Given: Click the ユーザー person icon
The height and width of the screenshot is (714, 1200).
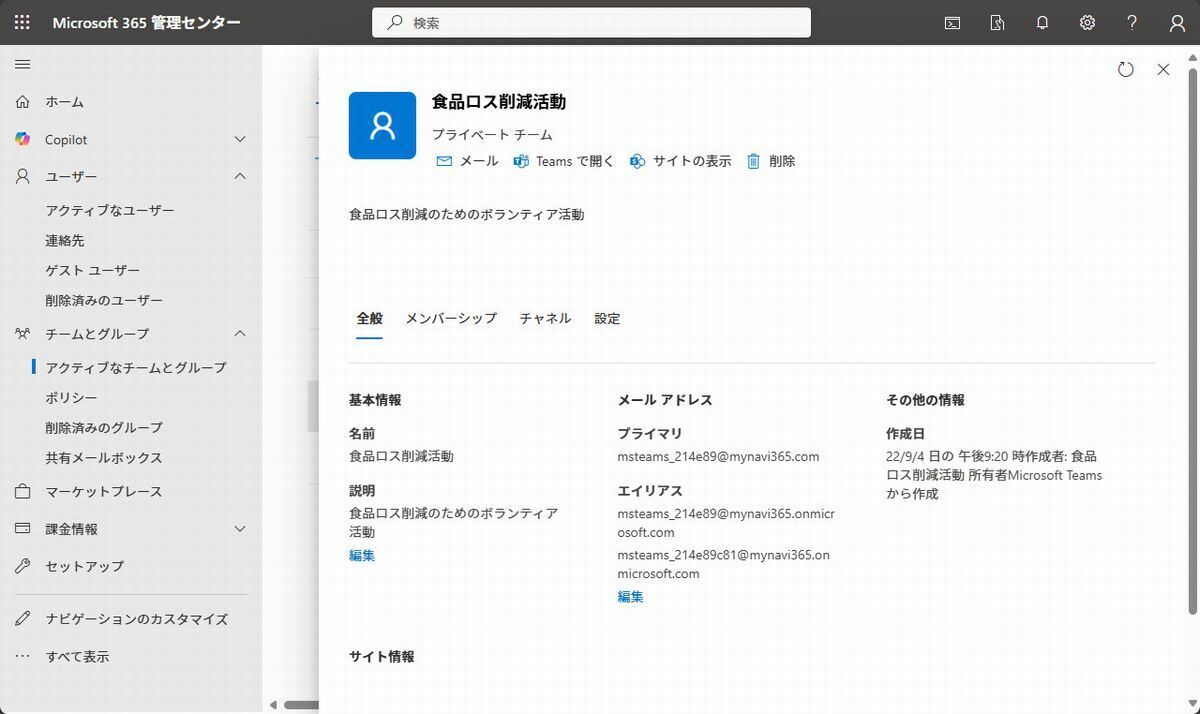Looking at the screenshot, I should click(x=22, y=176).
